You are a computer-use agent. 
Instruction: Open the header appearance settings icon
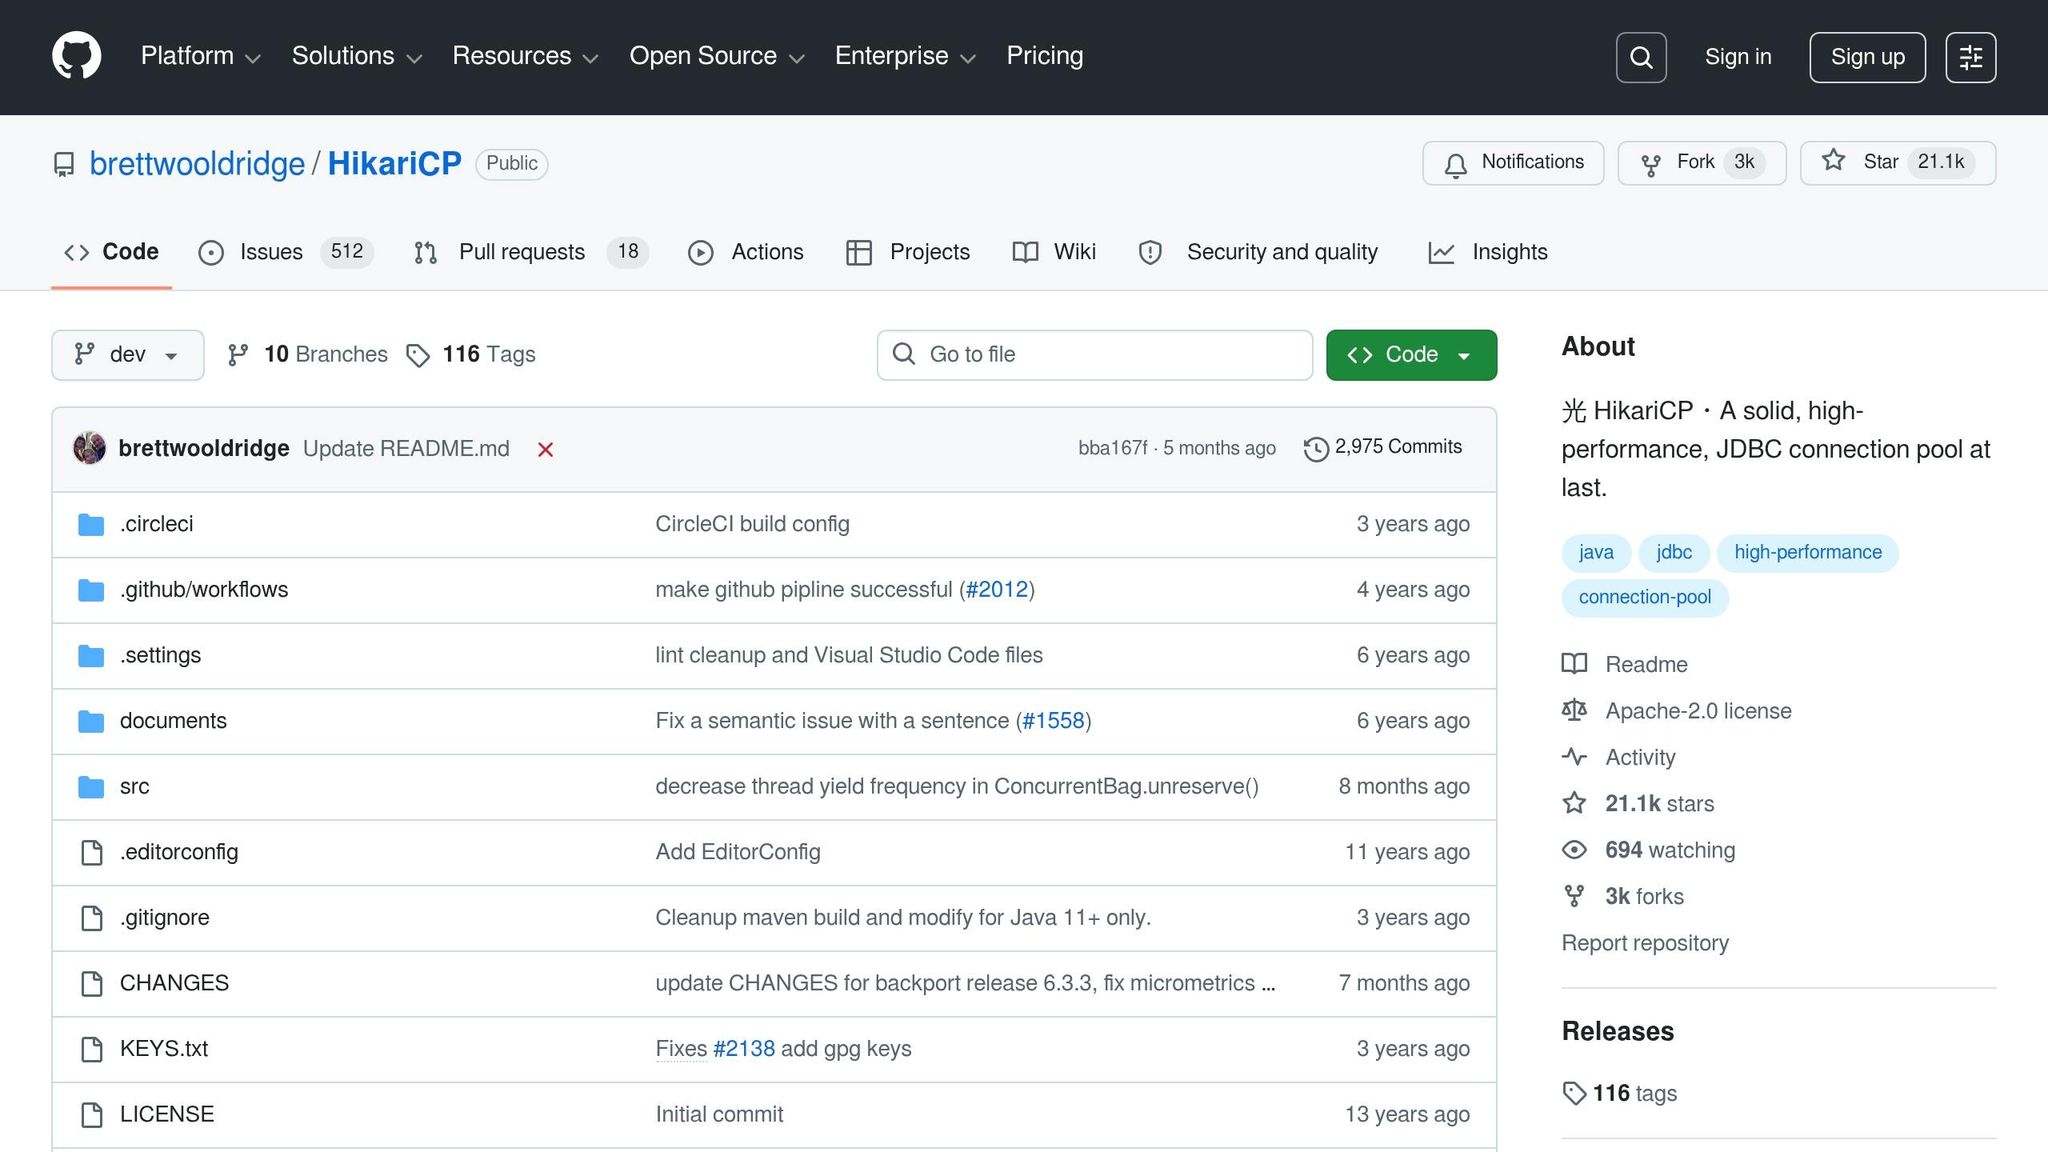(1970, 57)
